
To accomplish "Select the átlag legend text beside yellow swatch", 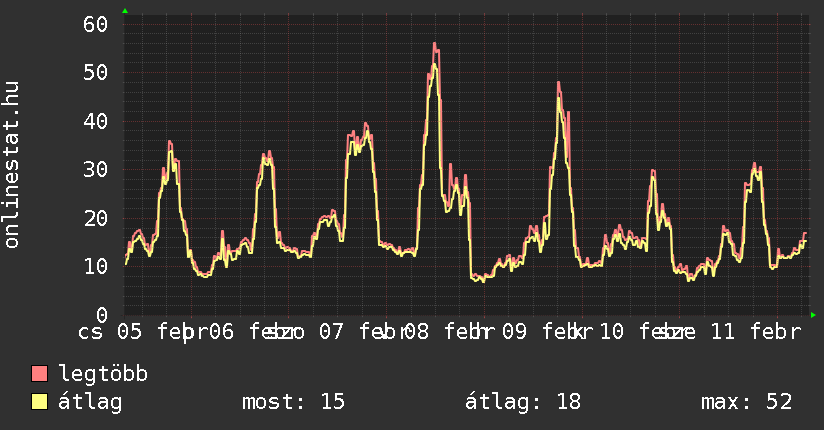I will point(90,402).
